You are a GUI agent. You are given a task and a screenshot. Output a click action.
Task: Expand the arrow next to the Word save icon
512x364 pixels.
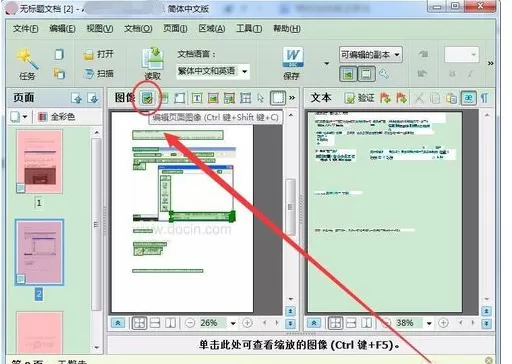point(327,63)
